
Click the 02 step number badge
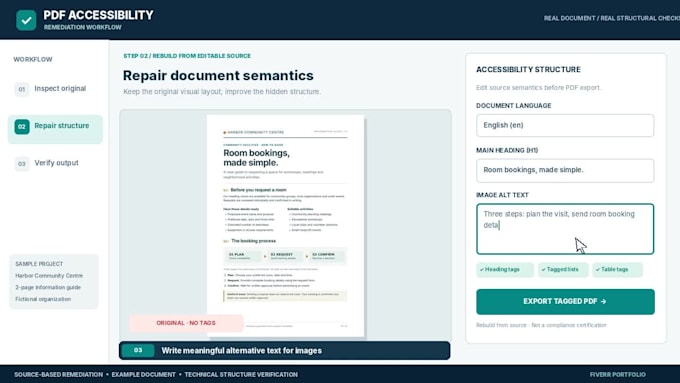22,127
